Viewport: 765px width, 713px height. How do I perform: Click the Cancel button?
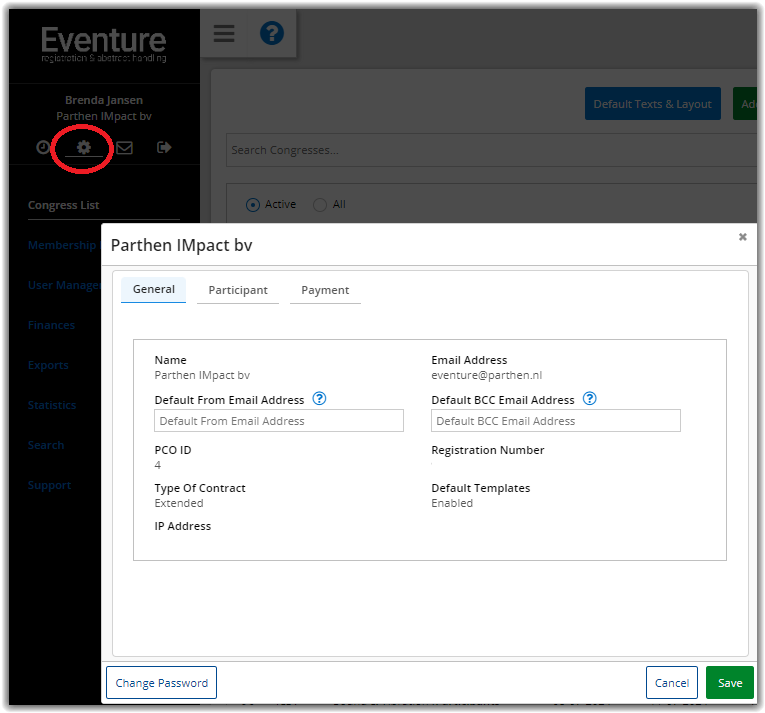(672, 683)
